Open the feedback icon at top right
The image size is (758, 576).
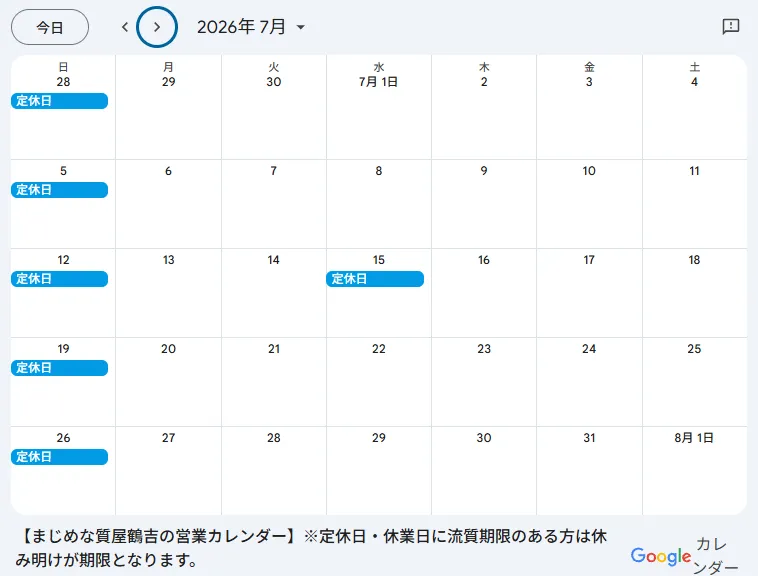730,26
